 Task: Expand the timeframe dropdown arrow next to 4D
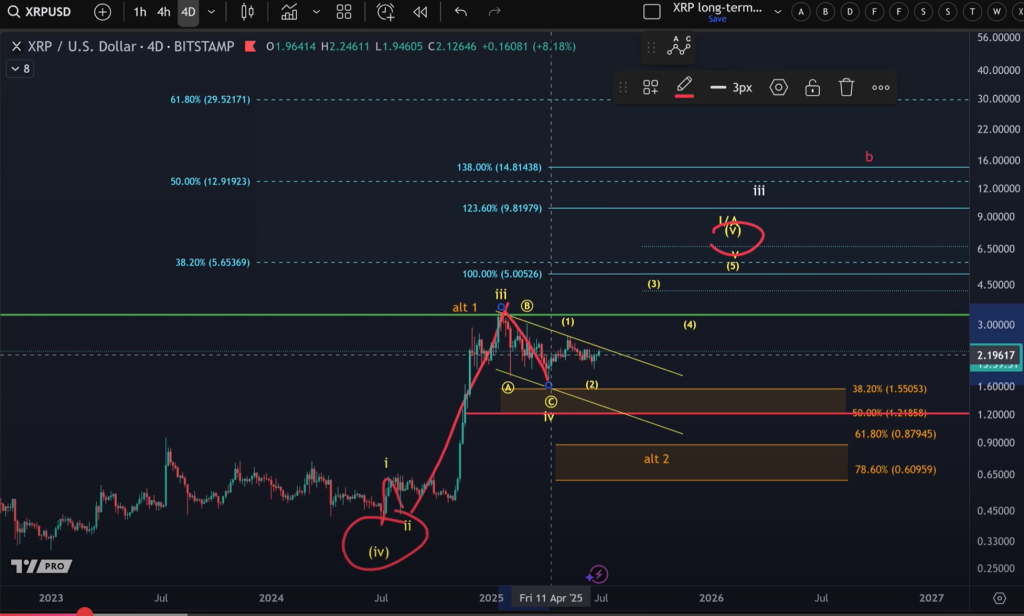210,13
